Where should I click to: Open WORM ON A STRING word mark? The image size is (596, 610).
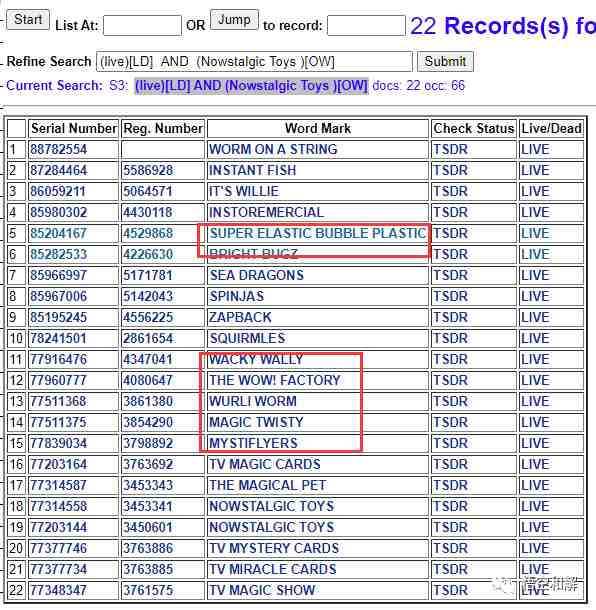pos(273,149)
